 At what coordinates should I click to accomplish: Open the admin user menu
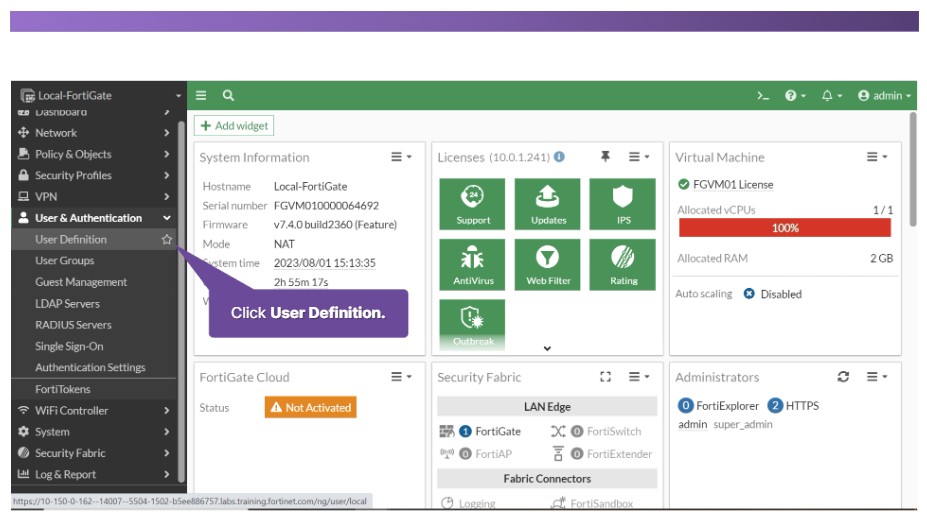pos(884,95)
